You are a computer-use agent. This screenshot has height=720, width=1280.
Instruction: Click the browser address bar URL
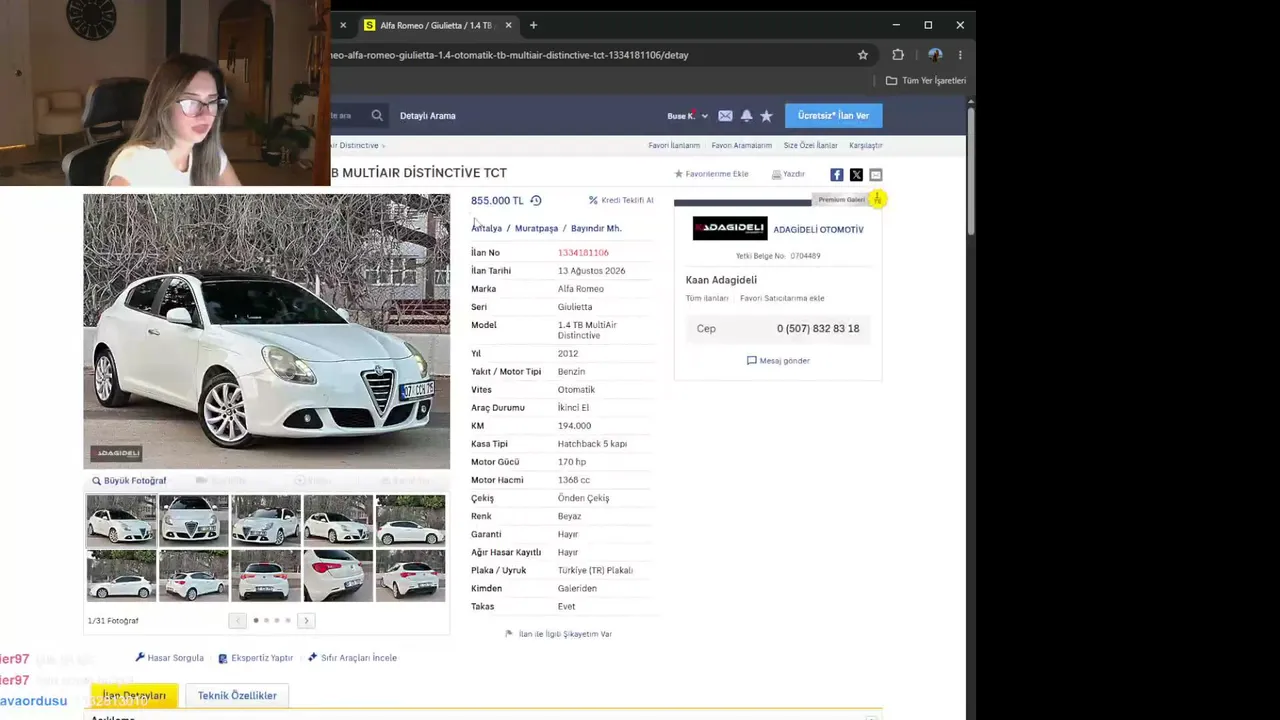(x=510, y=55)
